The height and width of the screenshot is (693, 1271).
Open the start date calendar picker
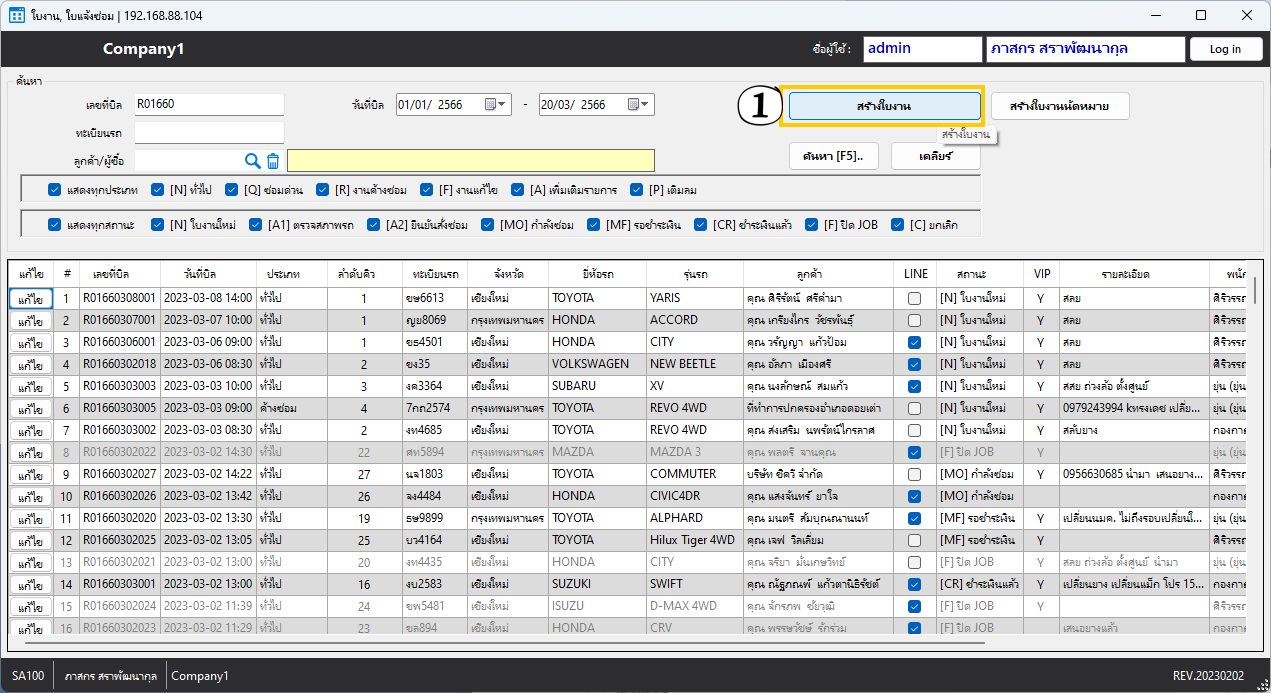(492, 104)
